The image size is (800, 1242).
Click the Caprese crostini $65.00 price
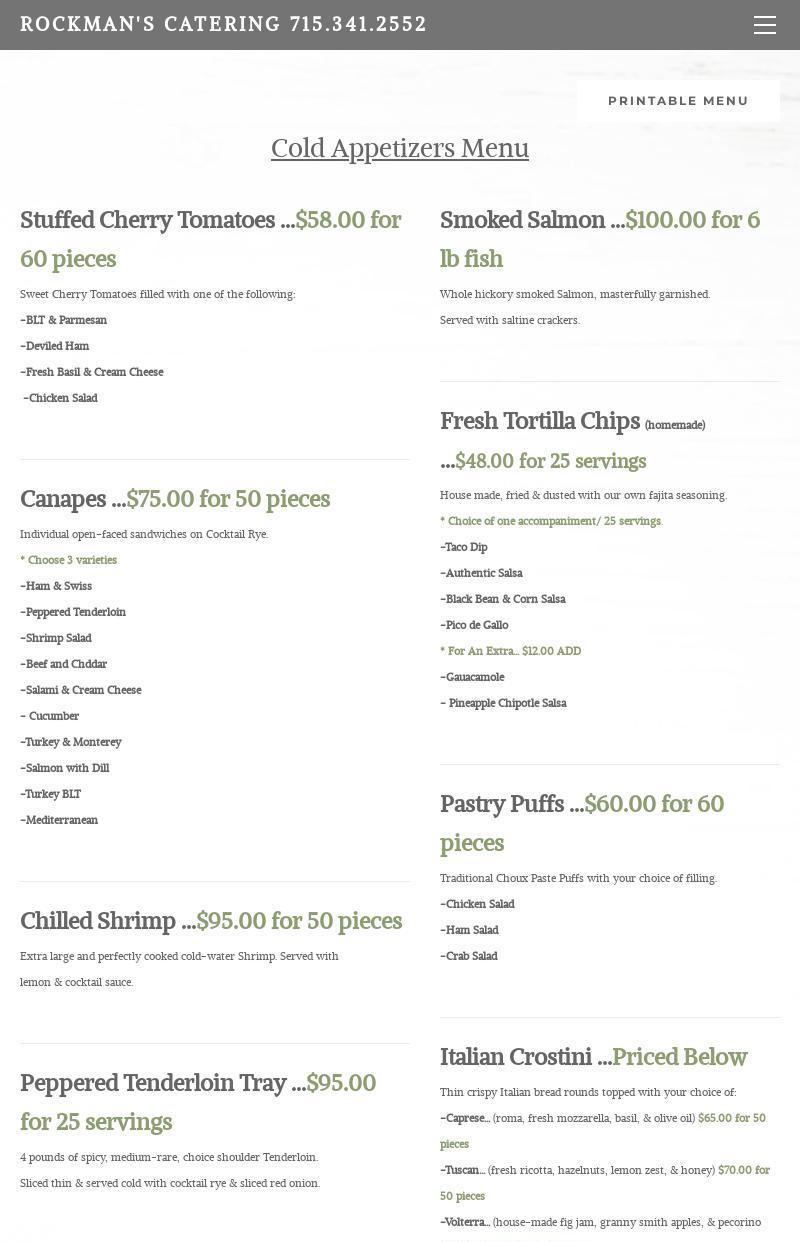[731, 1118]
